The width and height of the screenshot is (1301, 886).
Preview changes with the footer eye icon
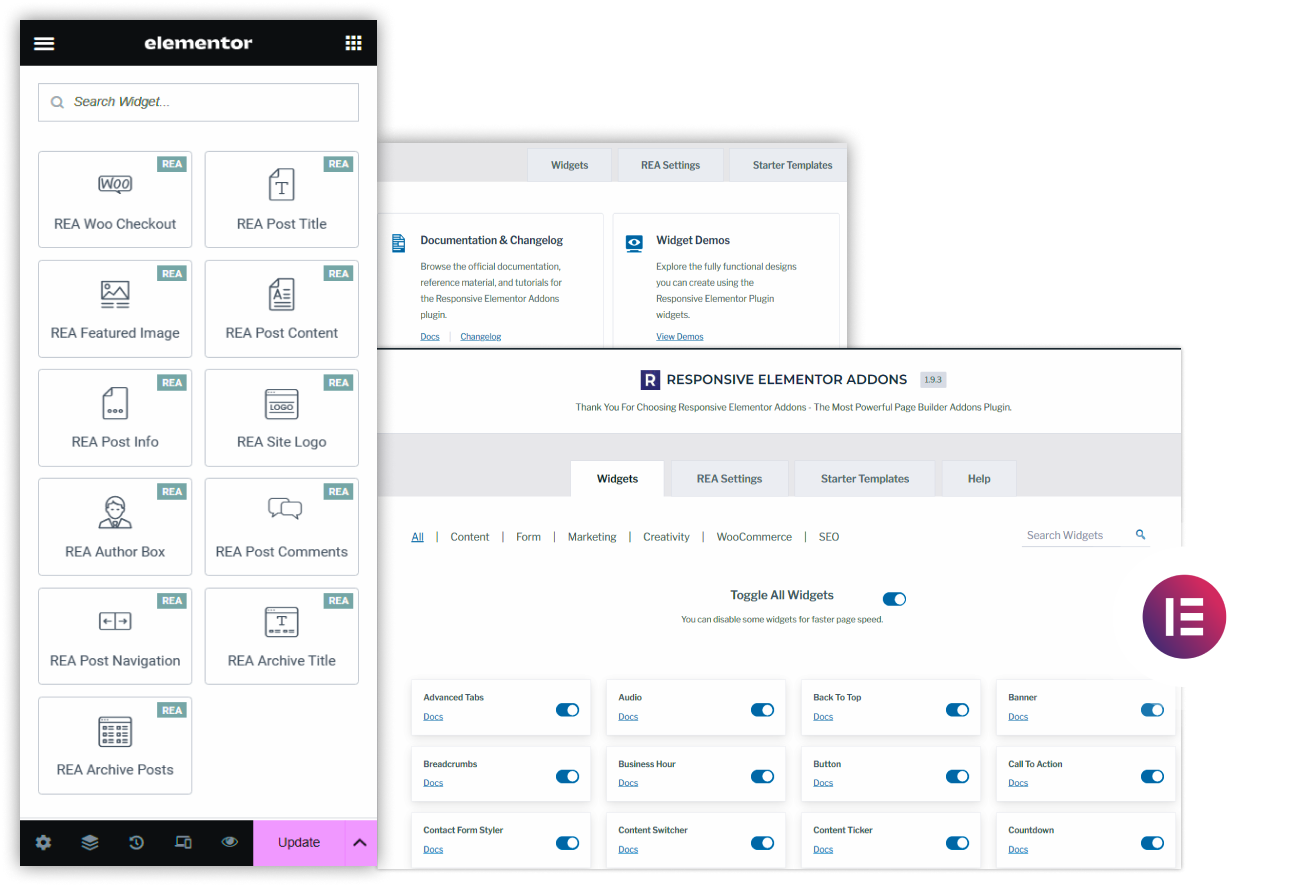(230, 842)
